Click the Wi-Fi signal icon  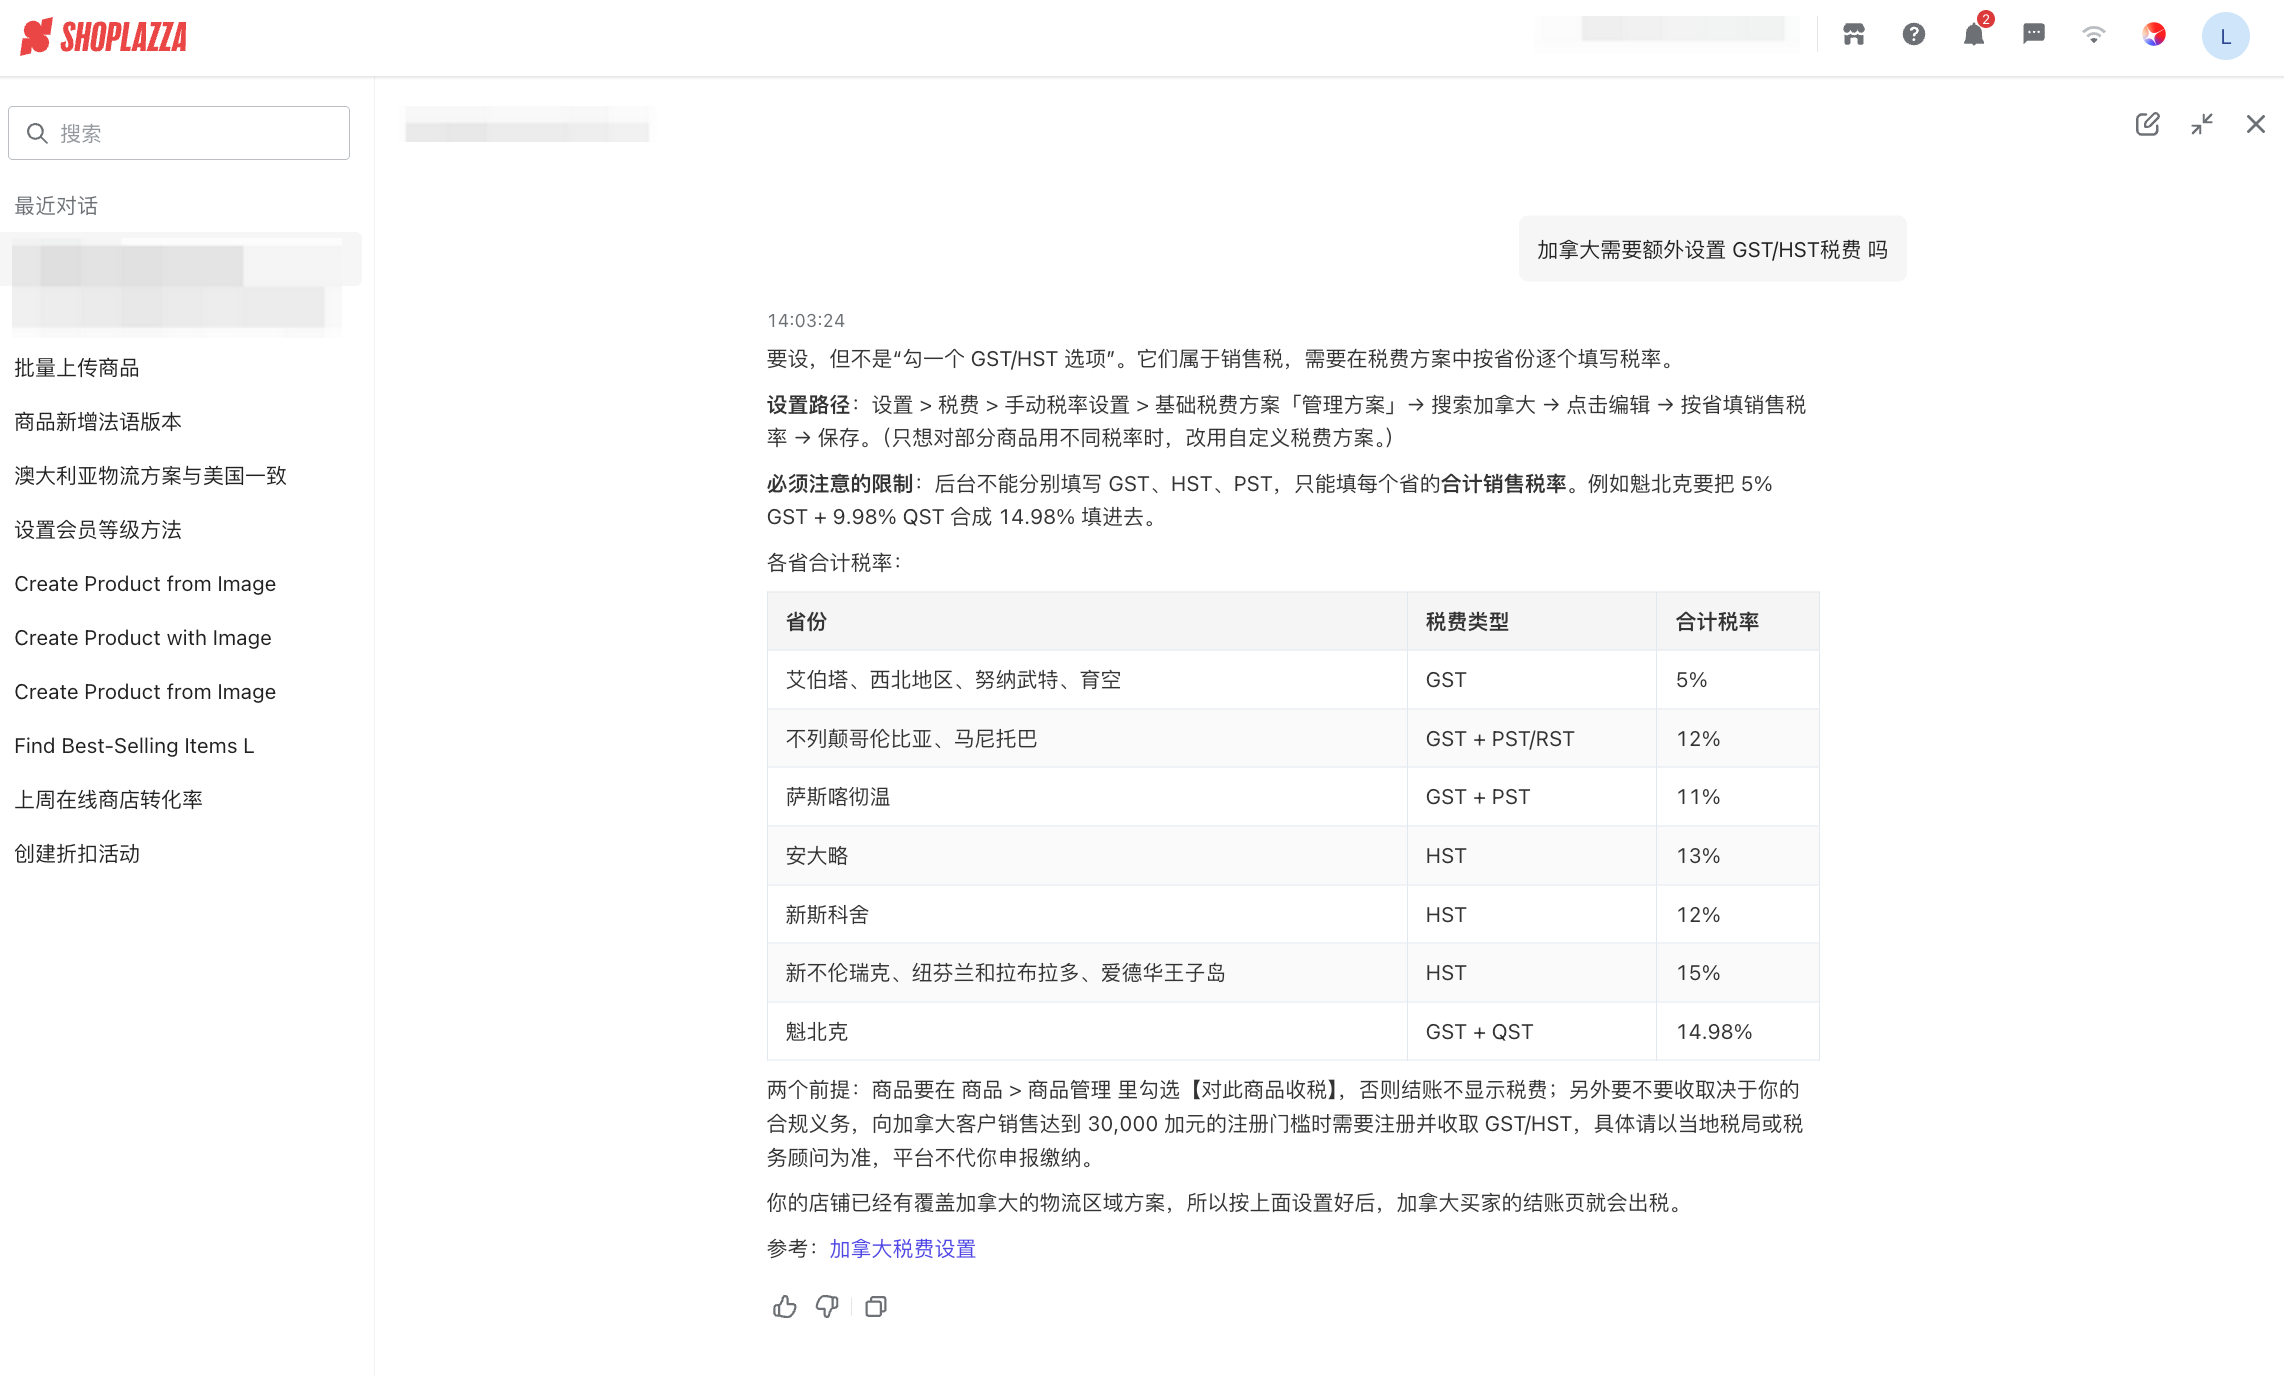tap(2094, 35)
